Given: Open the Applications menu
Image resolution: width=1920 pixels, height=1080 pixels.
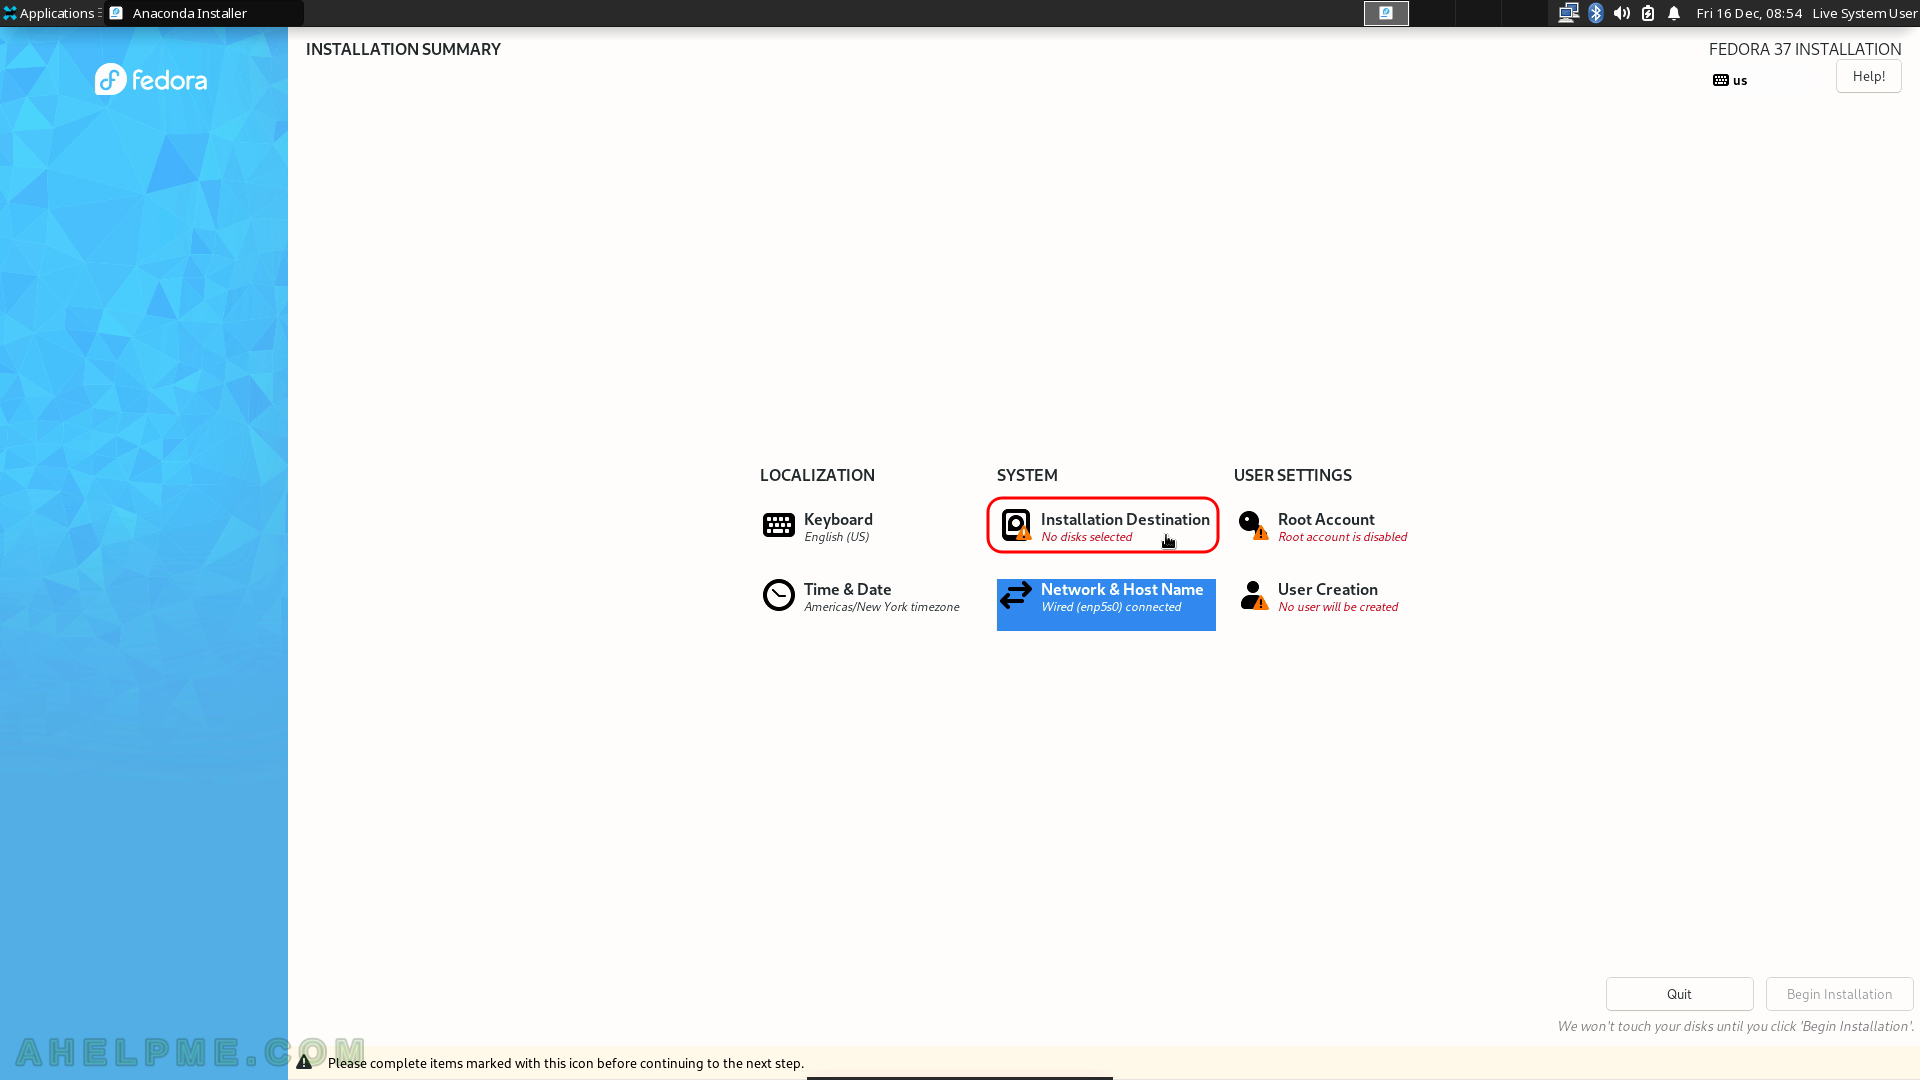Looking at the screenshot, I should (x=50, y=13).
